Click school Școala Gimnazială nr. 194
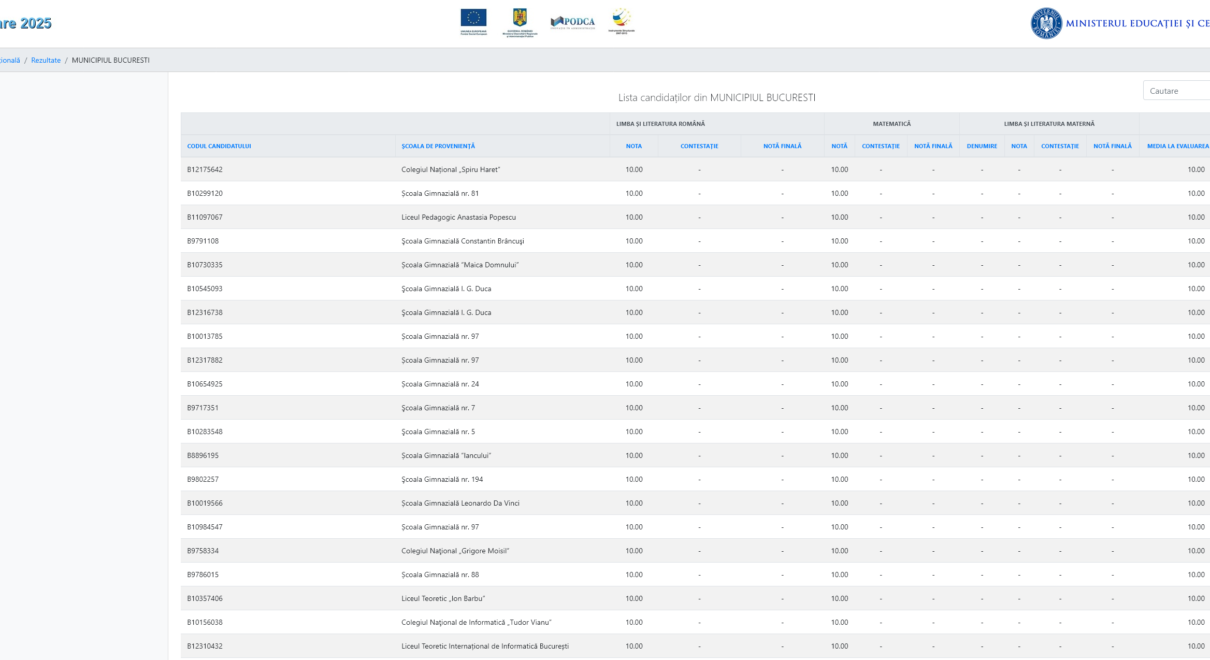 click(442, 479)
